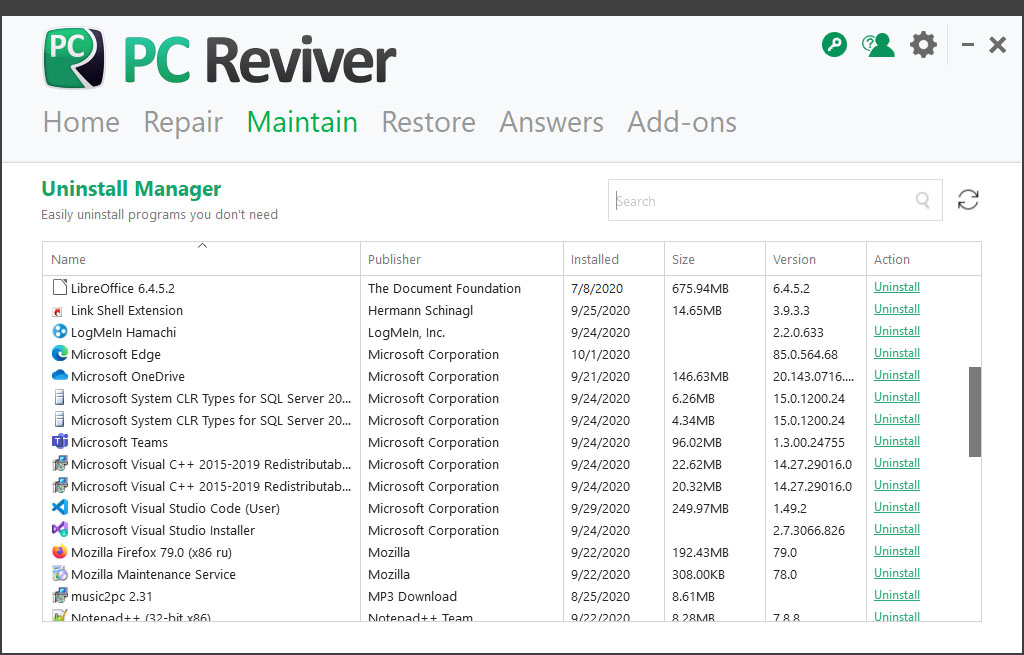Open support using the person icon
The image size is (1024, 655).
(x=878, y=44)
